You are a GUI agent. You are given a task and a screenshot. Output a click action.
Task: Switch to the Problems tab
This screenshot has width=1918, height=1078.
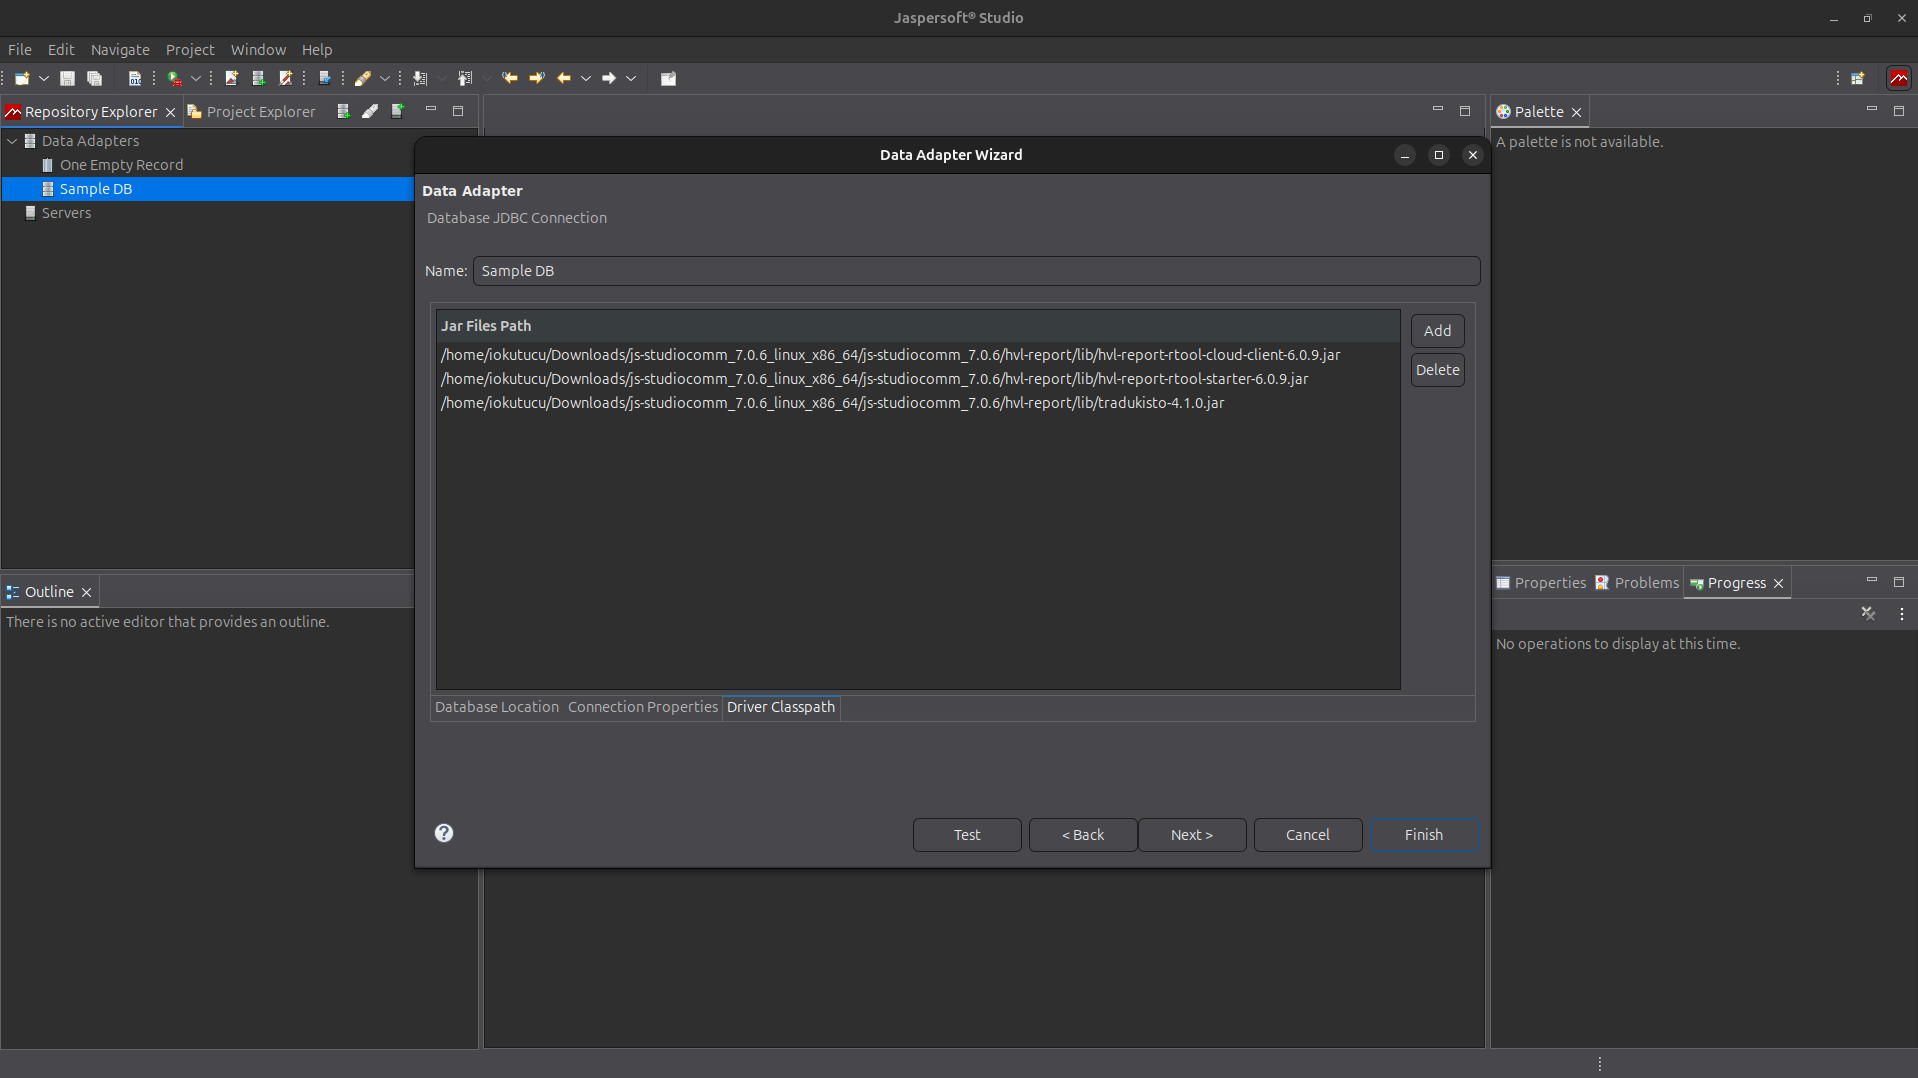[1637, 583]
